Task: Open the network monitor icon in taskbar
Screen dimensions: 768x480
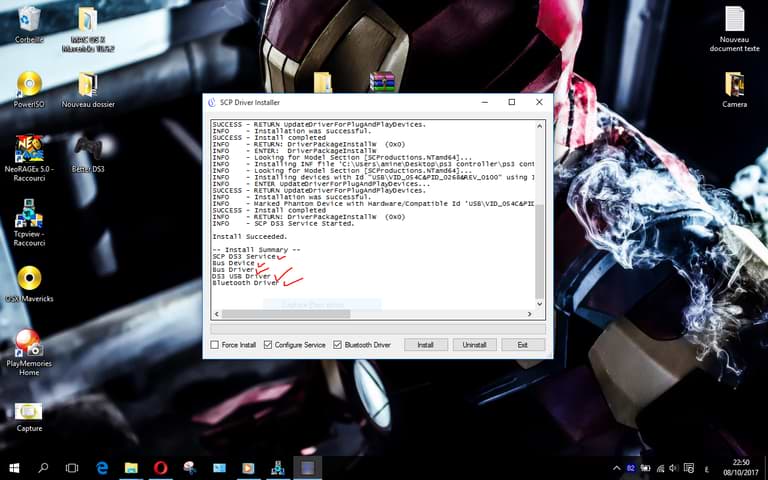Action: coord(278,468)
